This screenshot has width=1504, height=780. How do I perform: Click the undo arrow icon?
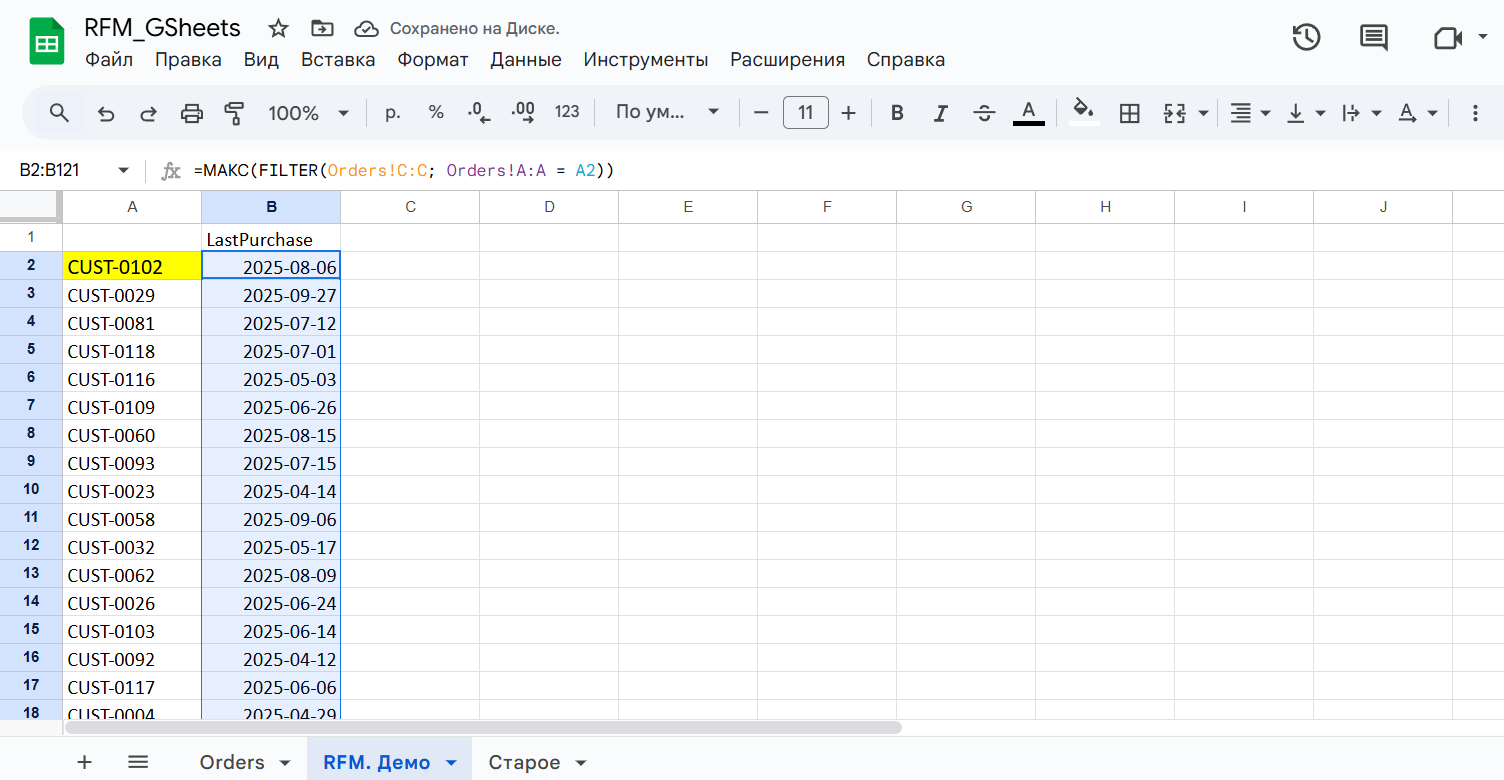coord(106,113)
